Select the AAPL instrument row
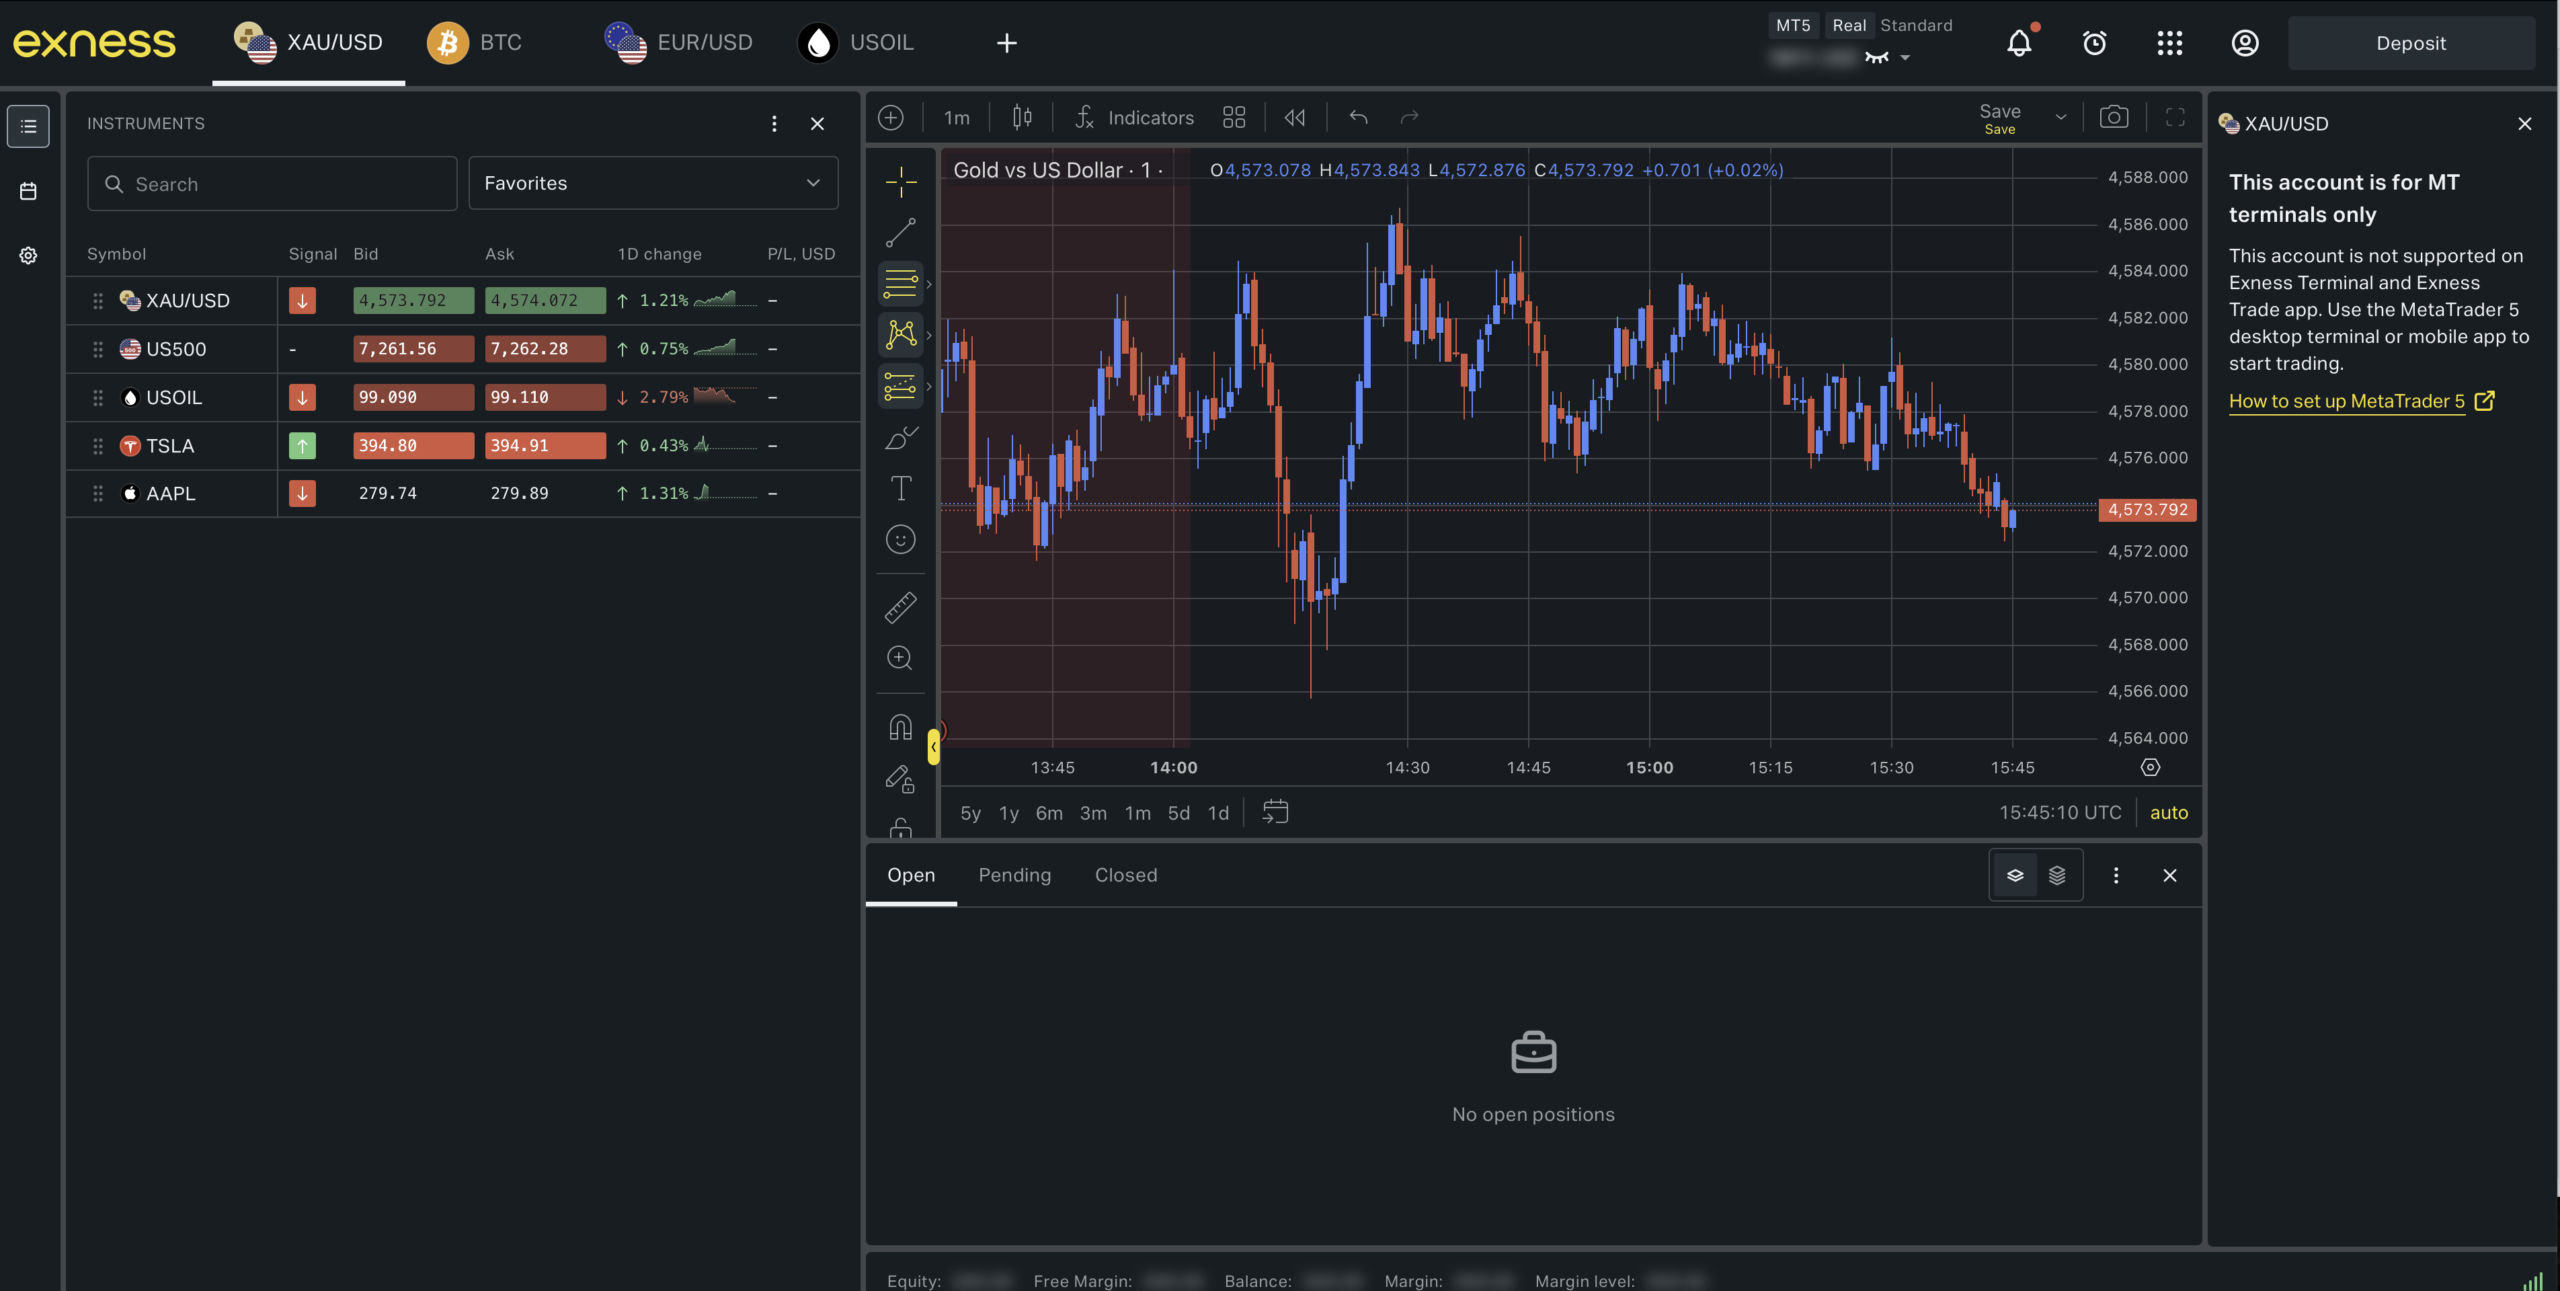Screen dimensions: 2560x1291 463,493
